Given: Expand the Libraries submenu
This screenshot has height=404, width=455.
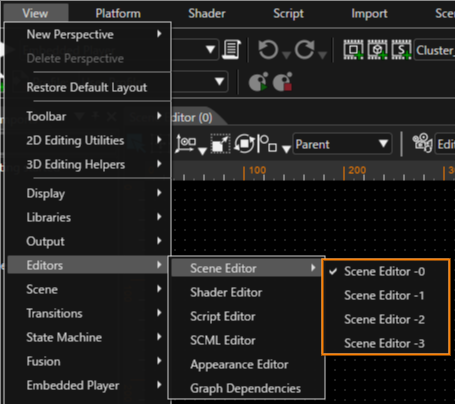Looking at the screenshot, I should click(89, 217).
